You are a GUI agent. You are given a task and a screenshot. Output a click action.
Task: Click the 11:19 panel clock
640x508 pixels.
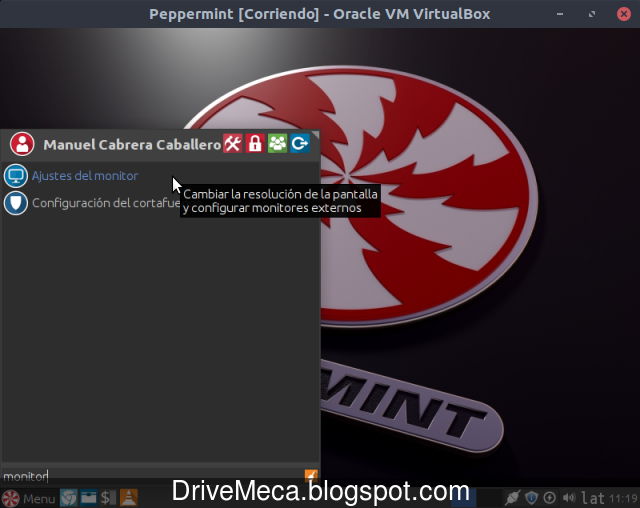pyautogui.click(x=623, y=498)
